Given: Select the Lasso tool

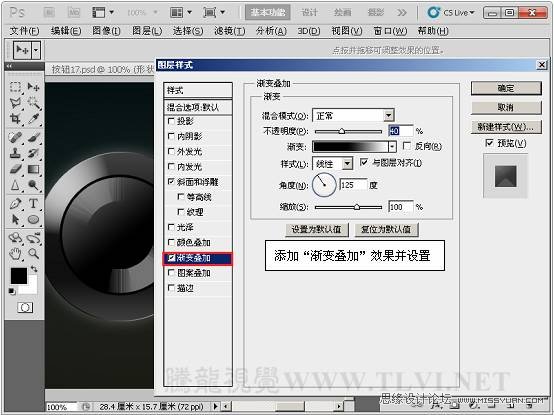Looking at the screenshot, I should tap(15, 103).
